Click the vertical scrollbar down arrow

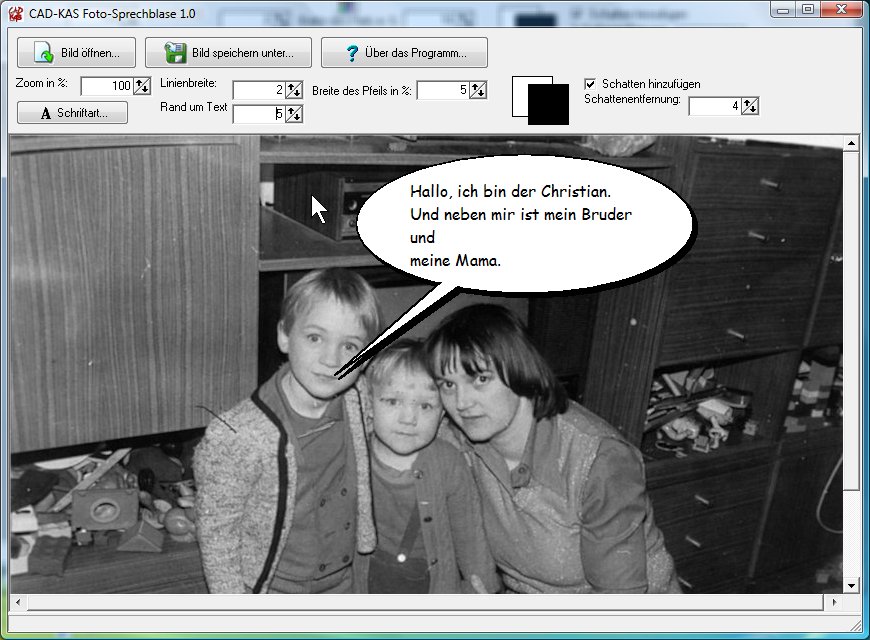click(x=851, y=585)
